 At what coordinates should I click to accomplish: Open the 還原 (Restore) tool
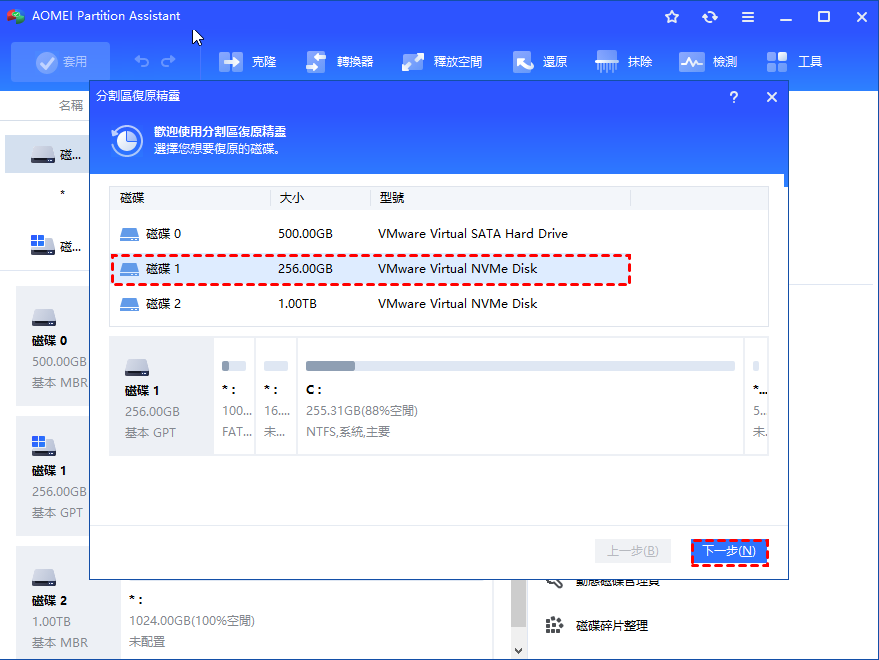pyautogui.click(x=540, y=62)
